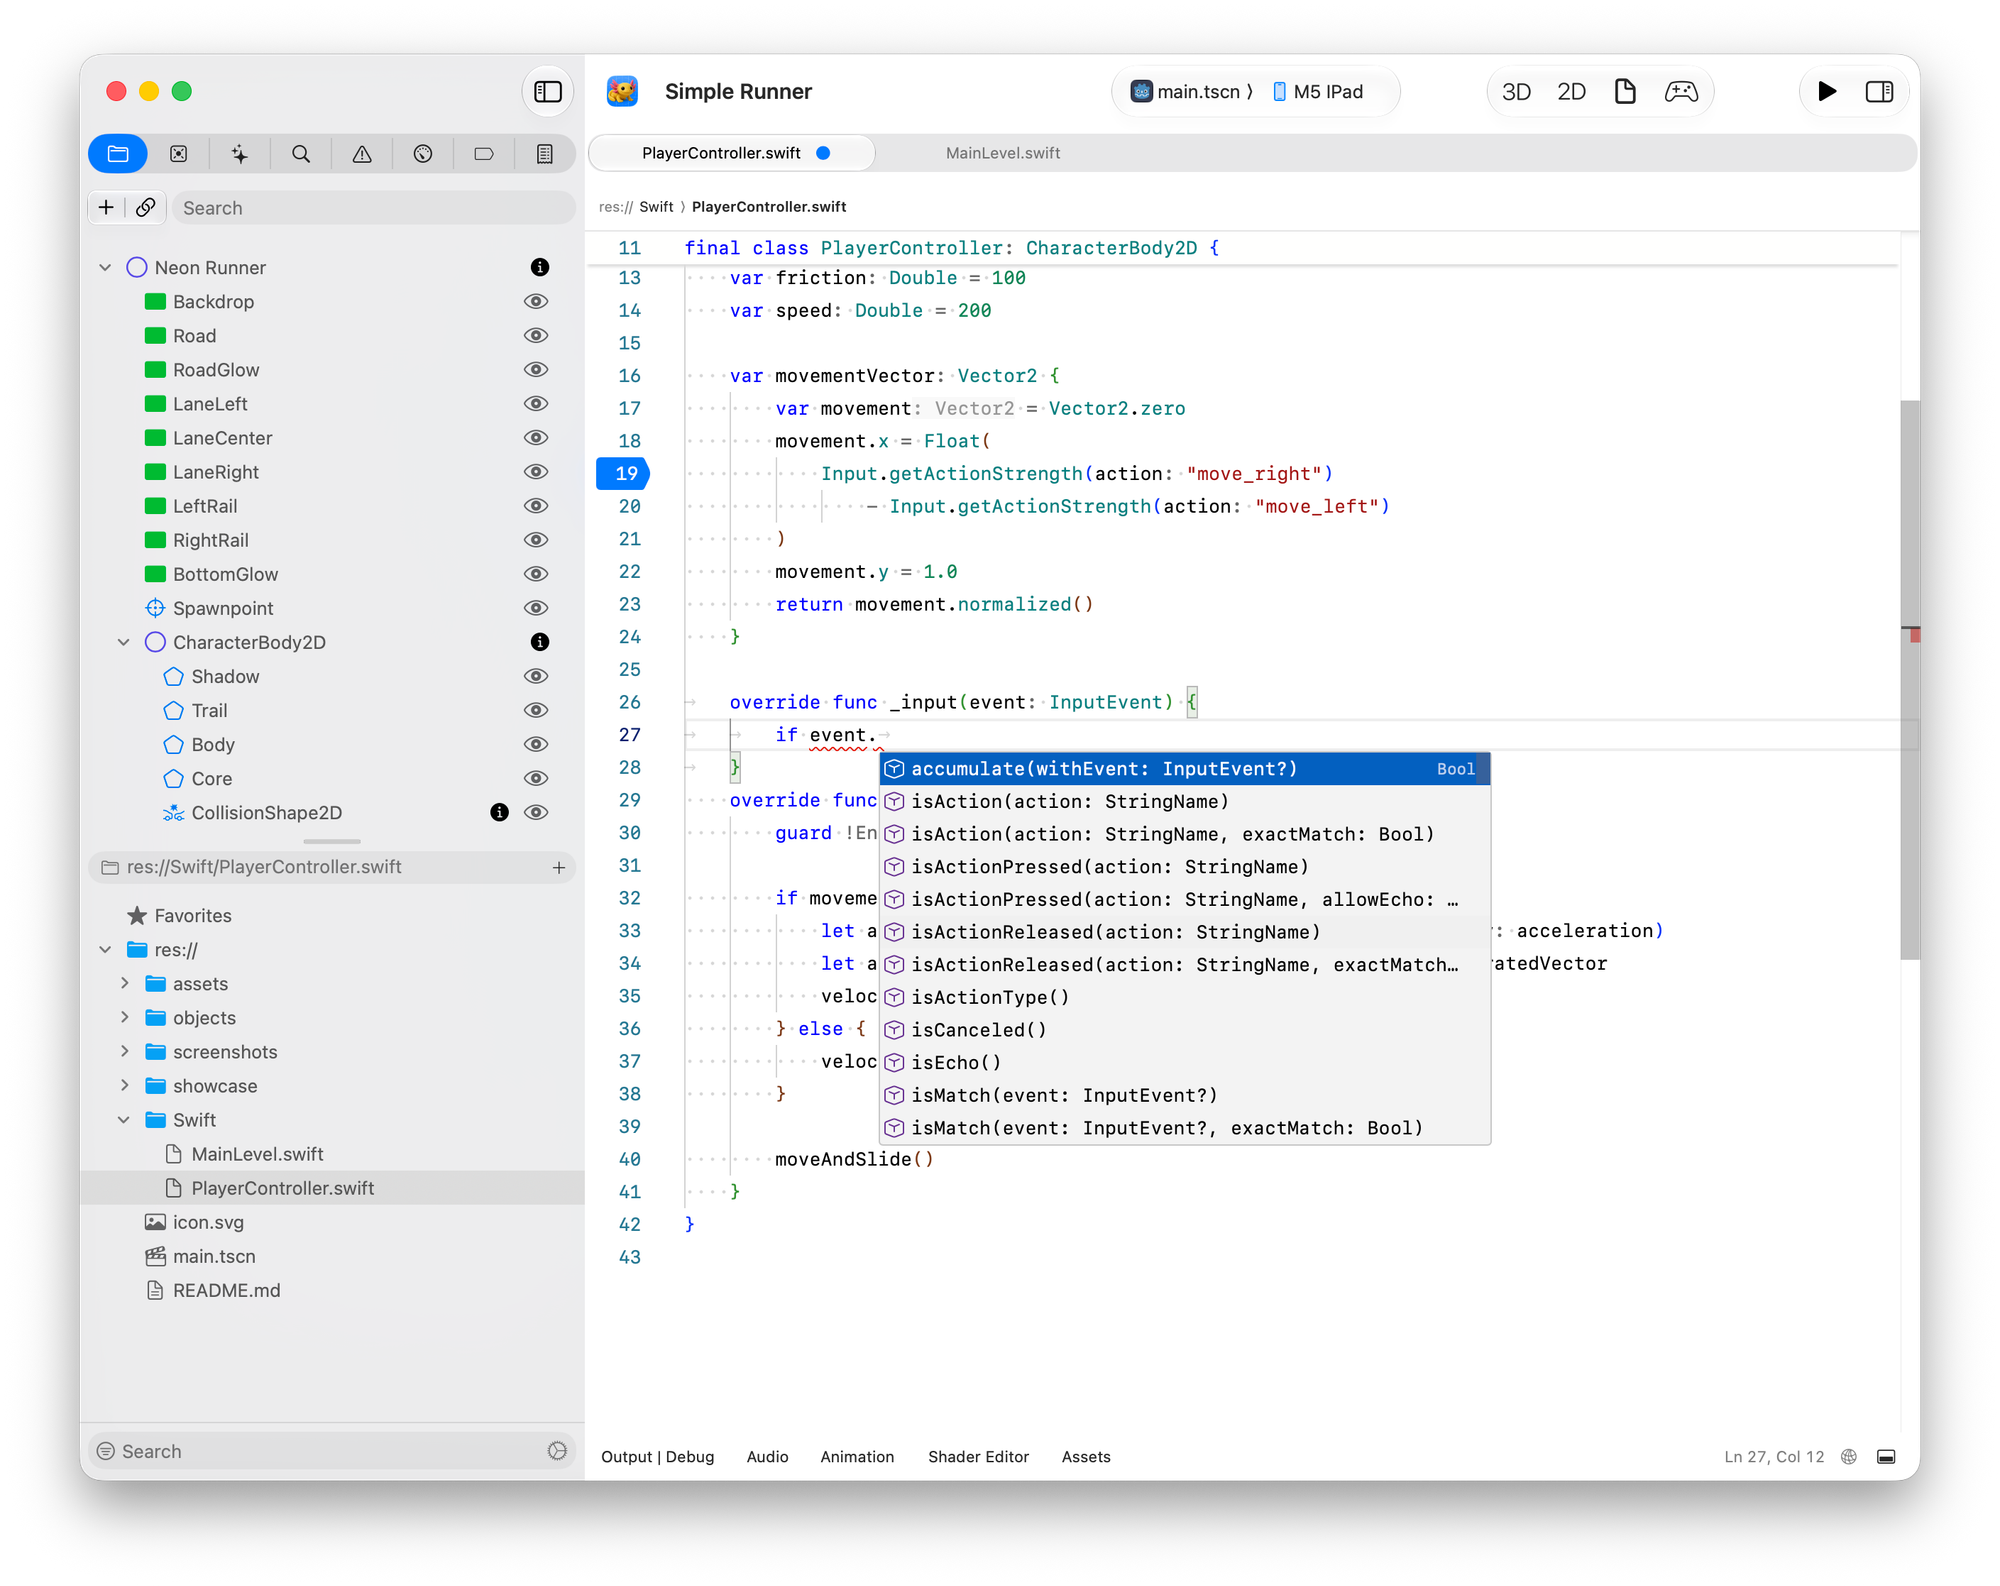Toggle the left sidebar panel button
This screenshot has height=1586, width=2000.
tap(547, 92)
